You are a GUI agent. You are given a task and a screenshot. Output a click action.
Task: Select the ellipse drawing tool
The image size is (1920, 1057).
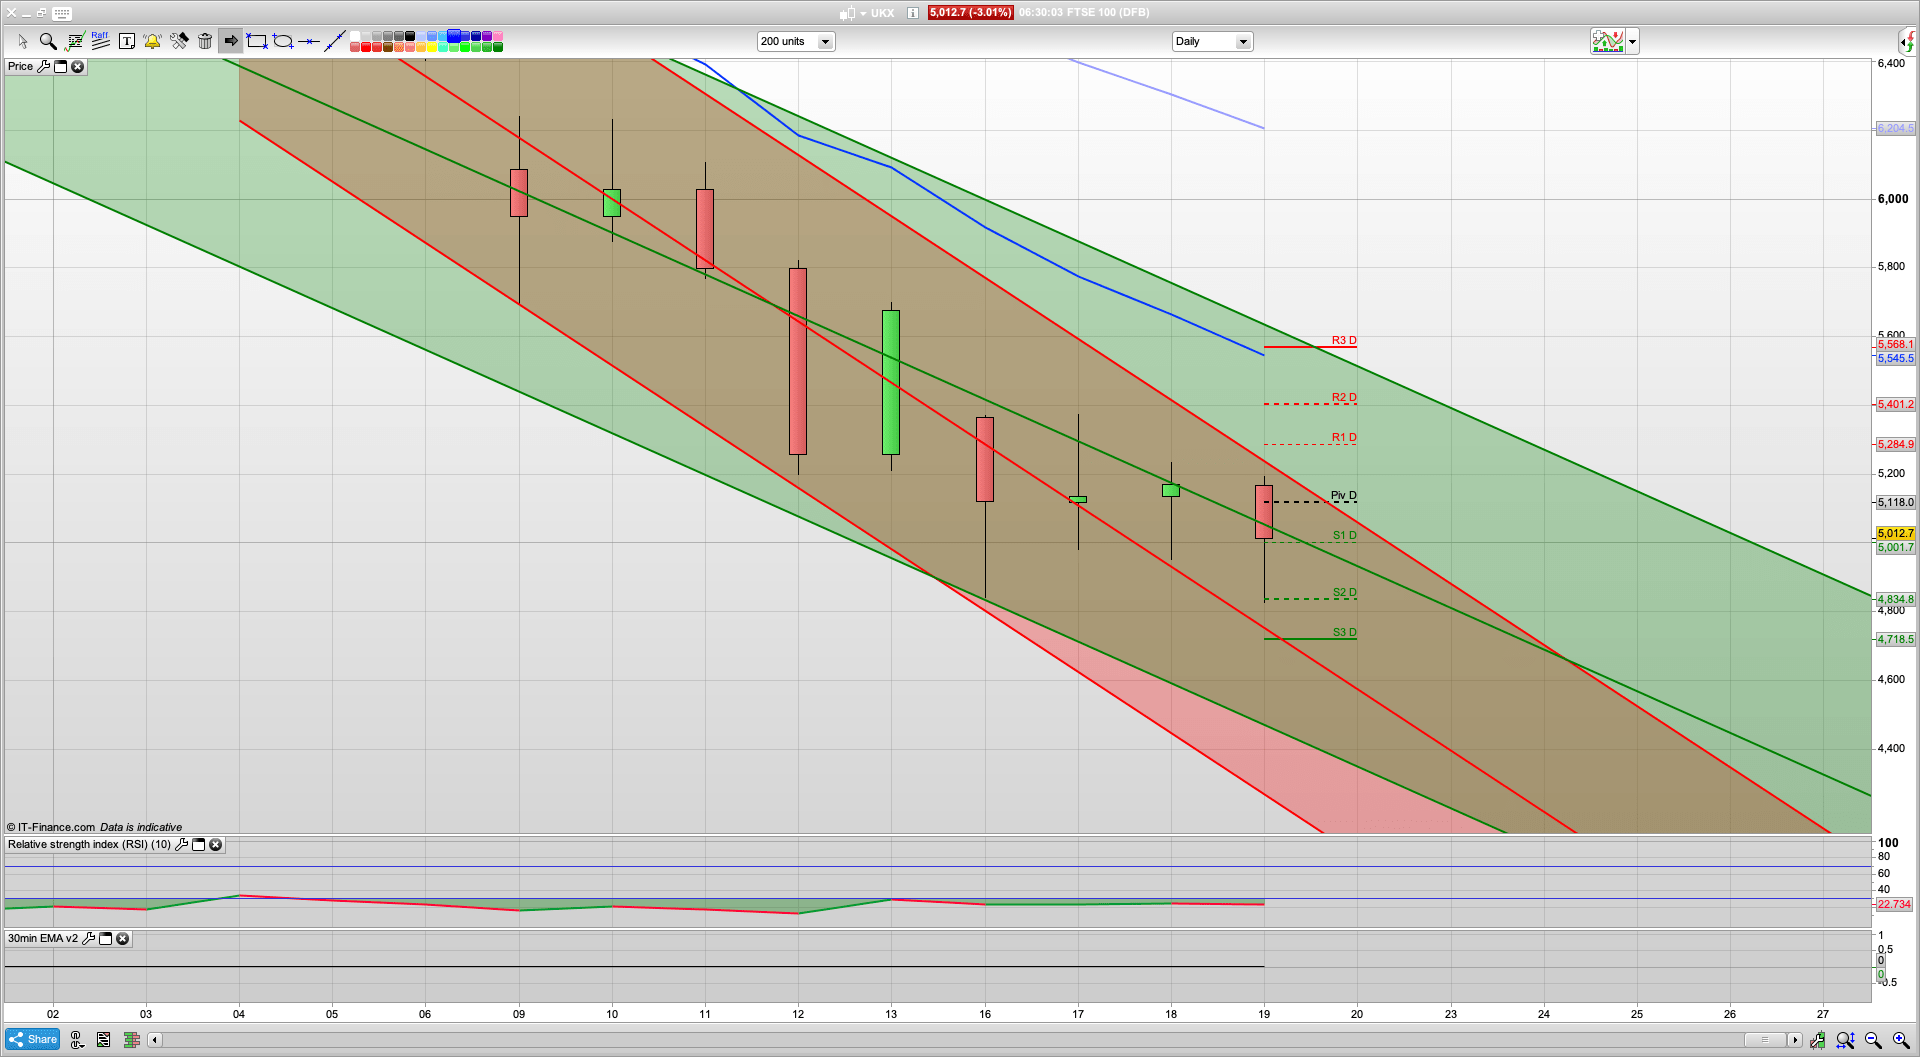[x=283, y=41]
